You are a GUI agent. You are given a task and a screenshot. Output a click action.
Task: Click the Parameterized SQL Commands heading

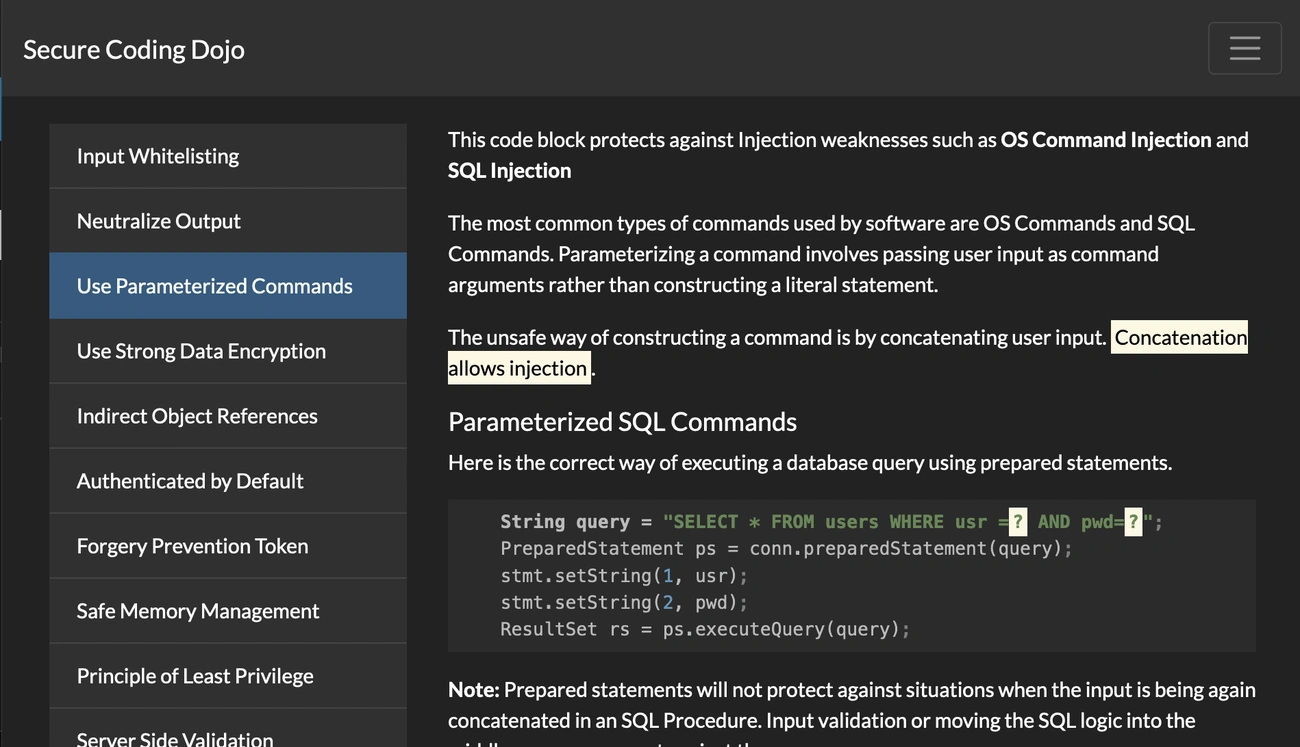tap(622, 421)
